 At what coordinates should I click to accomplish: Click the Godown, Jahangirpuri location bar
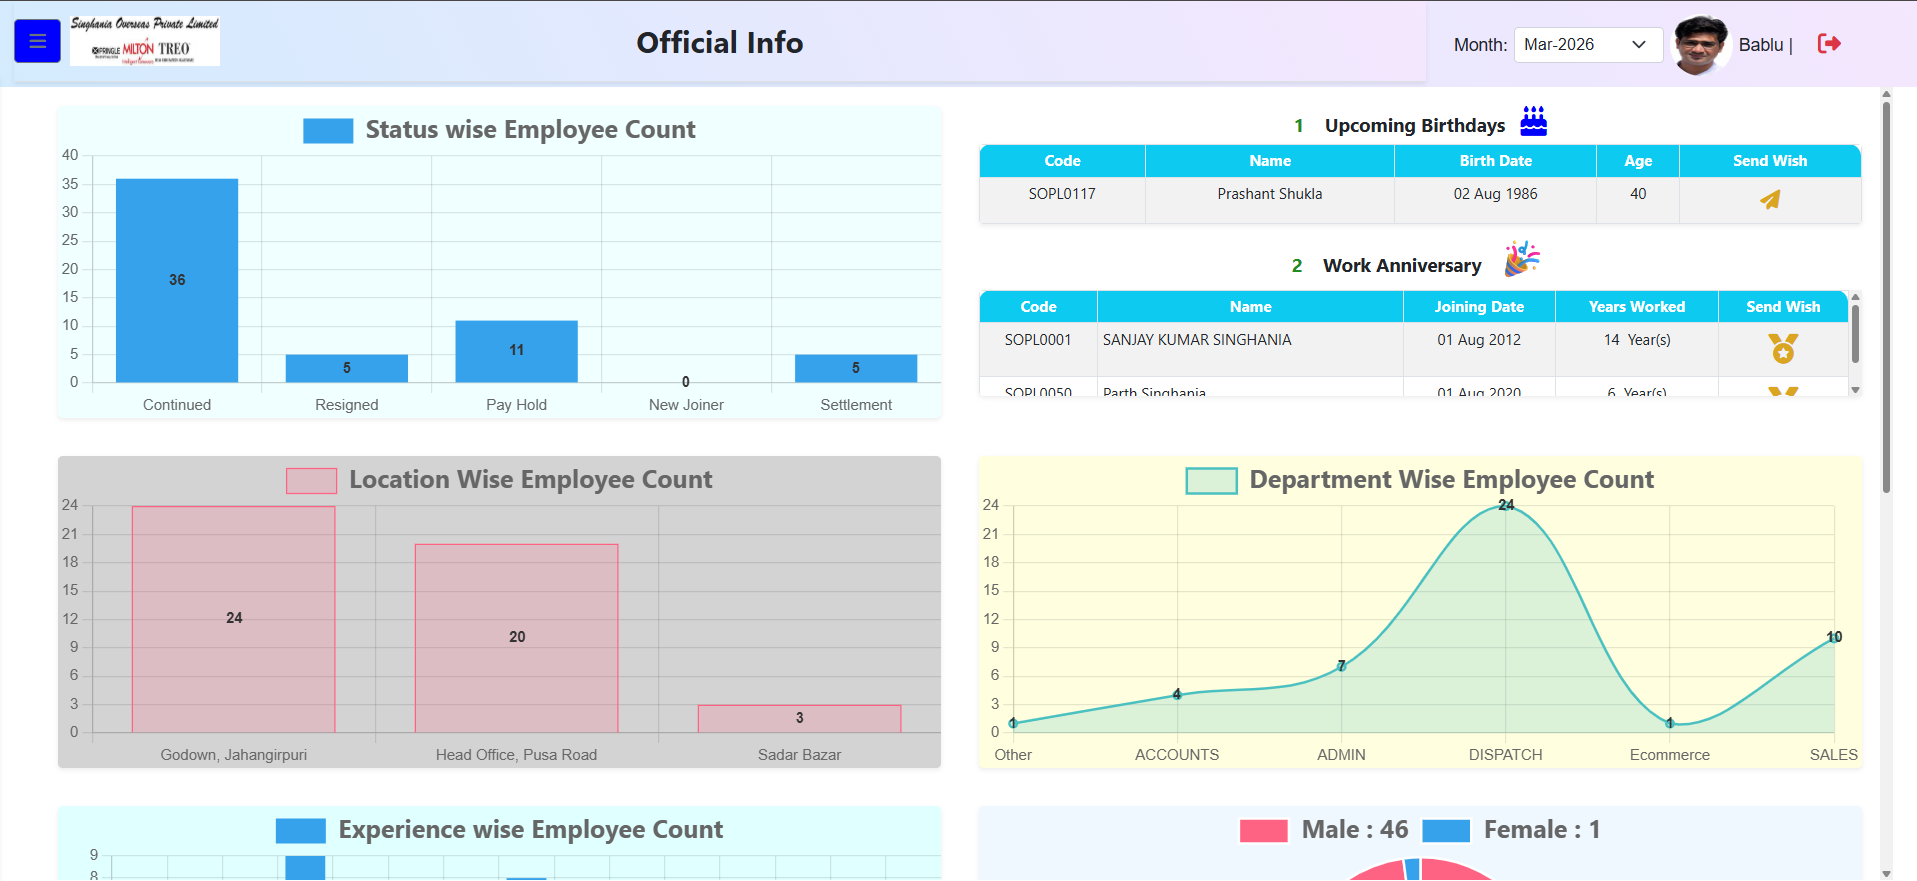coord(234,619)
